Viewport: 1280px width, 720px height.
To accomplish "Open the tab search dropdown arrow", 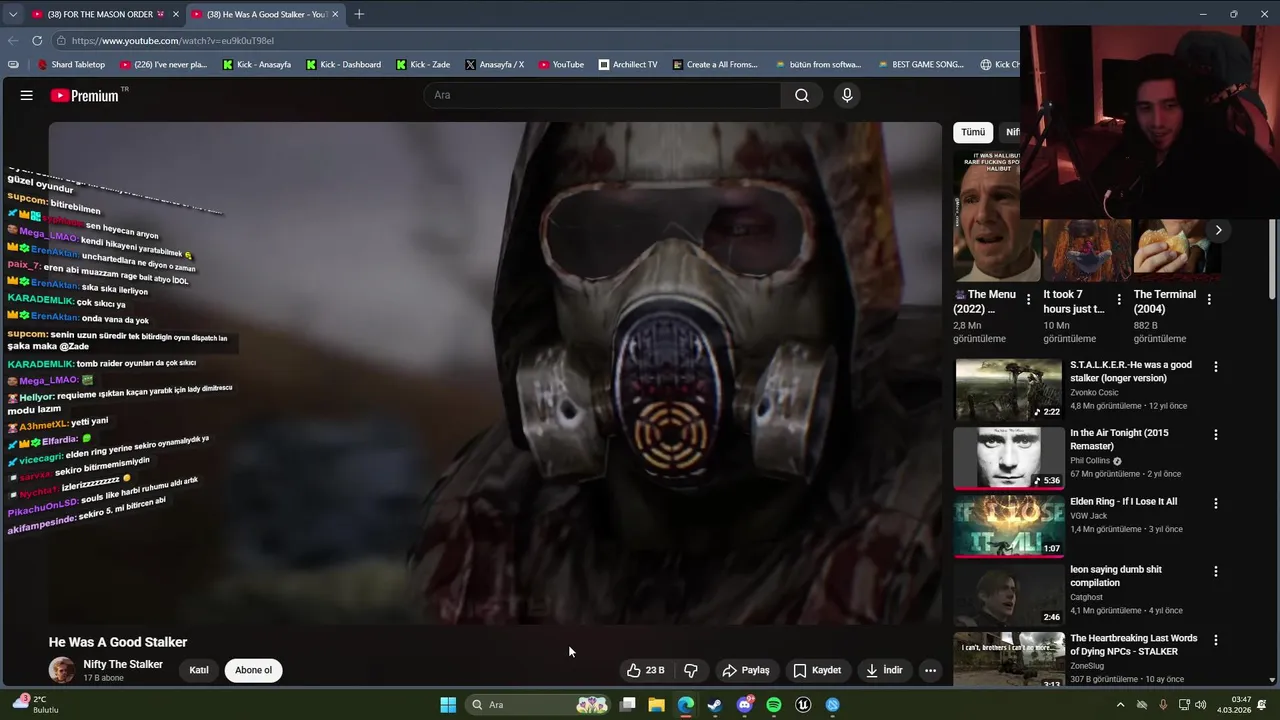I will pyautogui.click(x=12, y=14).
